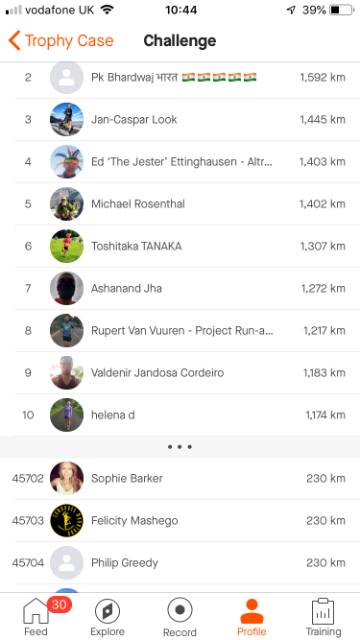Open Sophie Barker's profile picture
This screenshot has height=640, width=360.
(x=67, y=478)
